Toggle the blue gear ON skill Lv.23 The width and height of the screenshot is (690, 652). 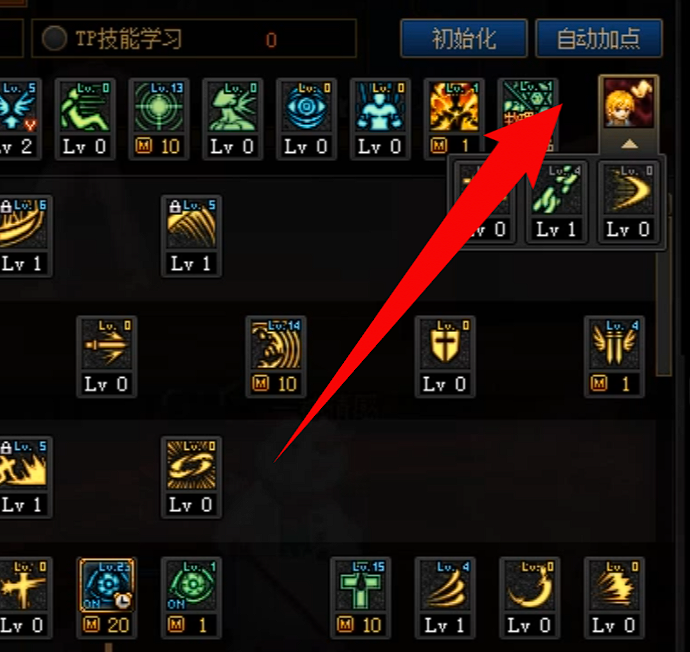pyautogui.click(x=107, y=586)
